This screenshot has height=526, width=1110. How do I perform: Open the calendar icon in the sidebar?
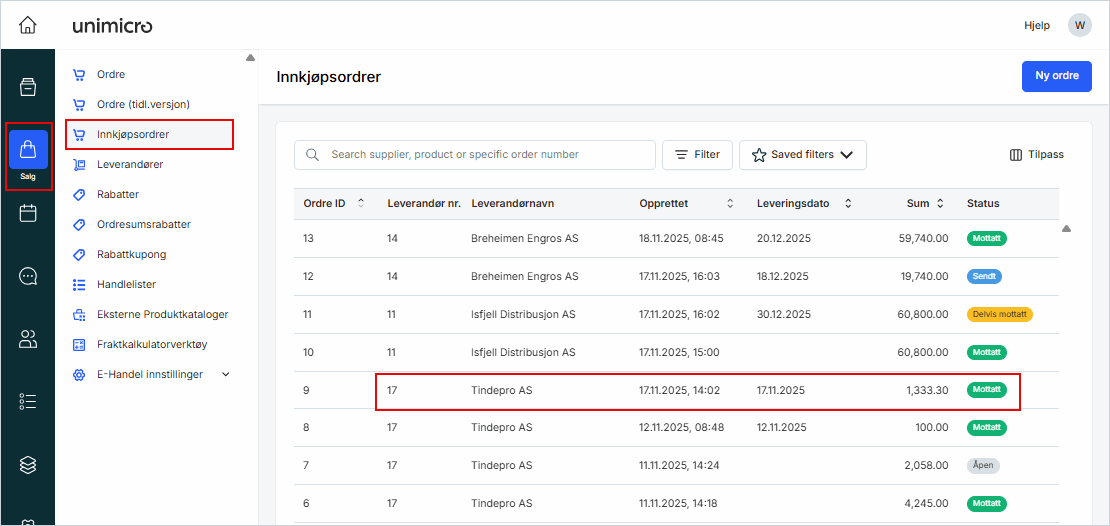pos(28,213)
